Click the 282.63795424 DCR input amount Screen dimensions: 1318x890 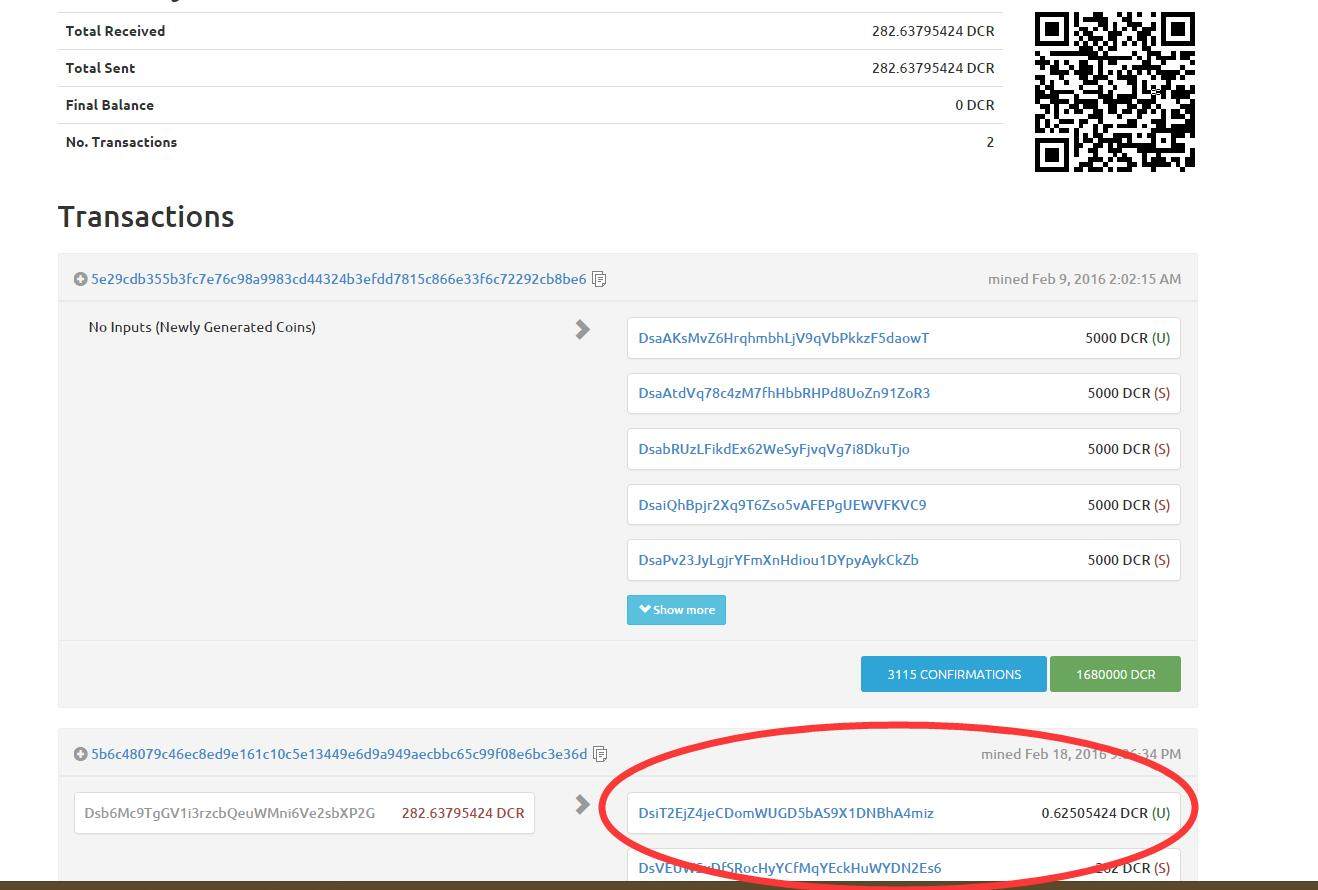pos(463,813)
